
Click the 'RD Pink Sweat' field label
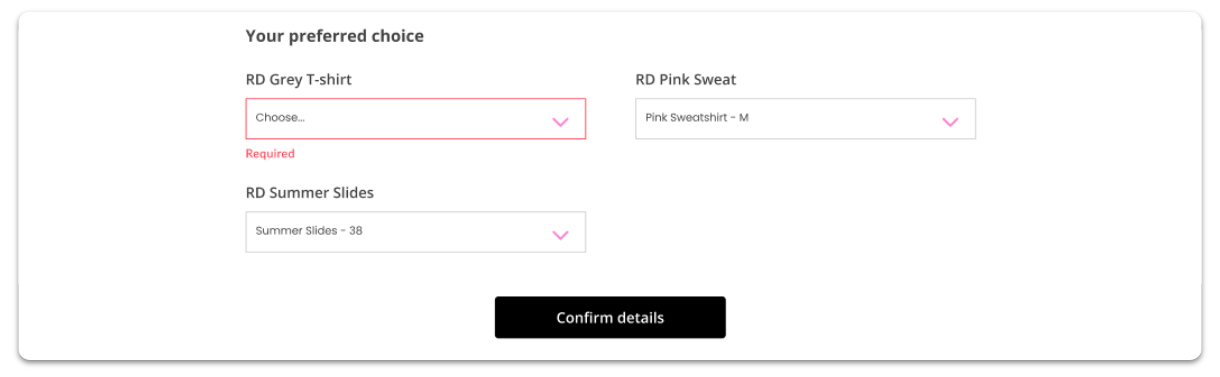[x=686, y=80]
